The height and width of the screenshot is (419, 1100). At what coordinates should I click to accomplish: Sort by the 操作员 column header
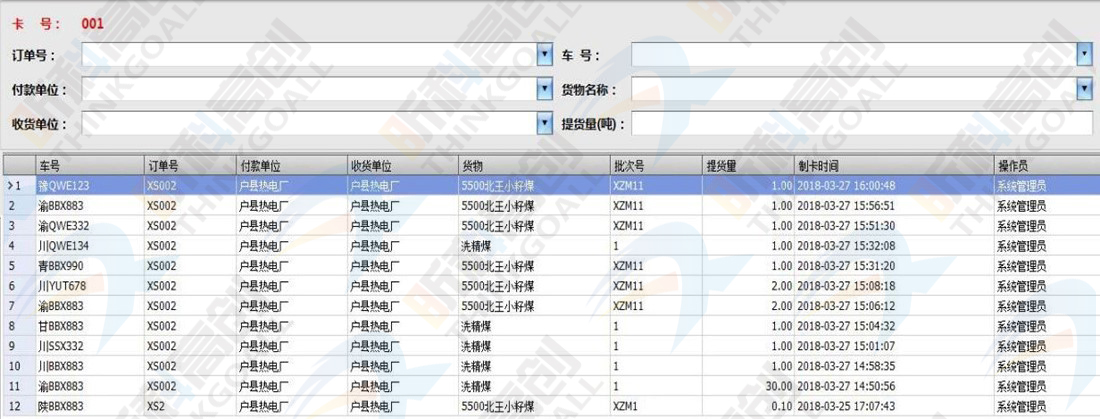tap(1046, 166)
